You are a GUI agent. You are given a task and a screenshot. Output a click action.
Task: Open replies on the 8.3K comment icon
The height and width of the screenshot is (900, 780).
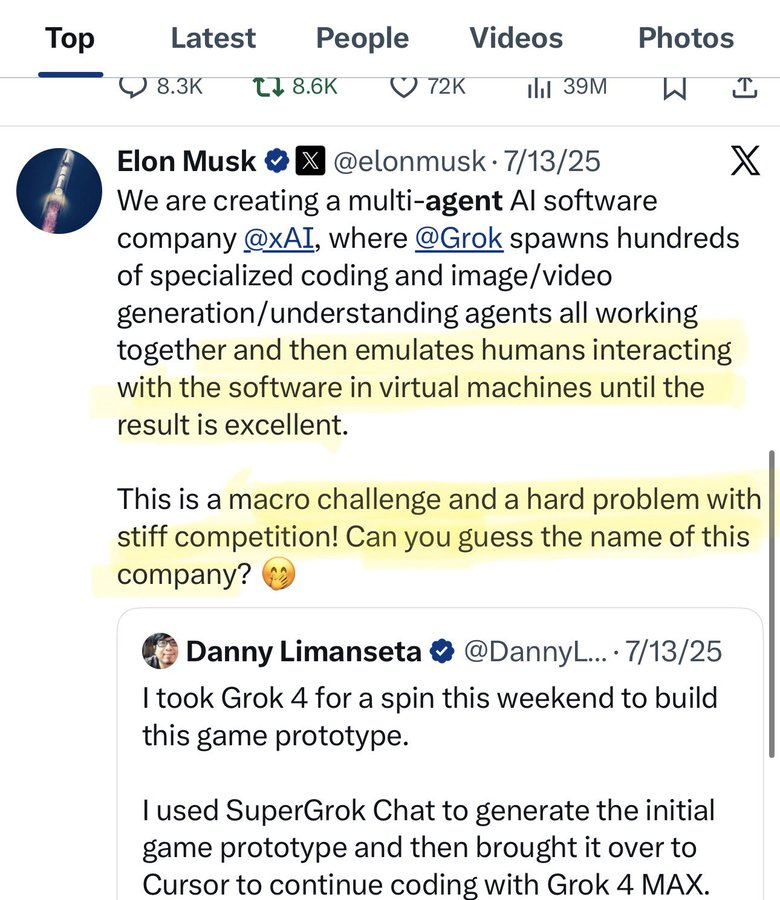pyautogui.click(x=133, y=87)
